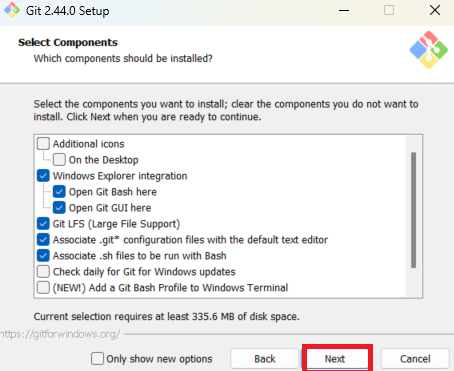This screenshot has height=371, width=454.
Task: Click the disk space requirement text
Action: click(x=167, y=316)
